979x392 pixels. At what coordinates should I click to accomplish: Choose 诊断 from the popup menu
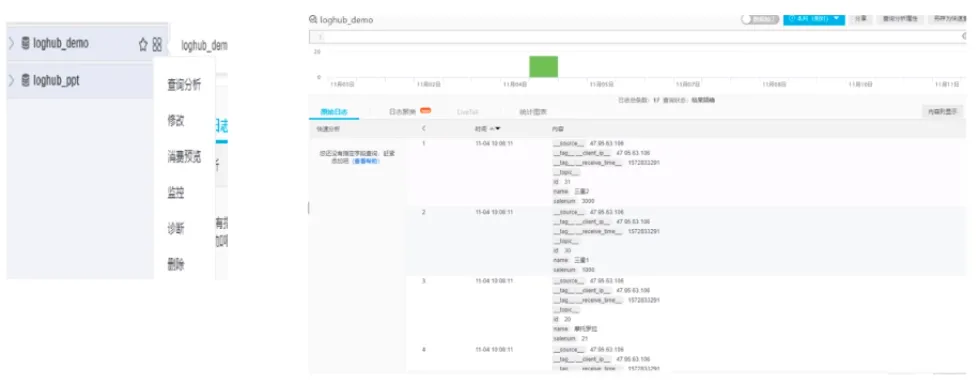176,228
